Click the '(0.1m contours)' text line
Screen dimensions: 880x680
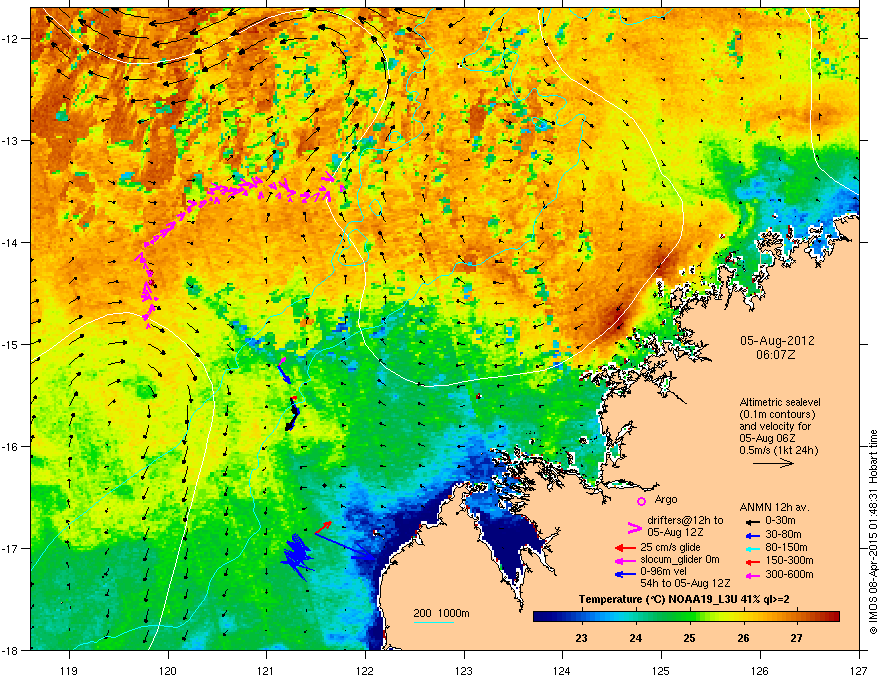tap(777, 415)
